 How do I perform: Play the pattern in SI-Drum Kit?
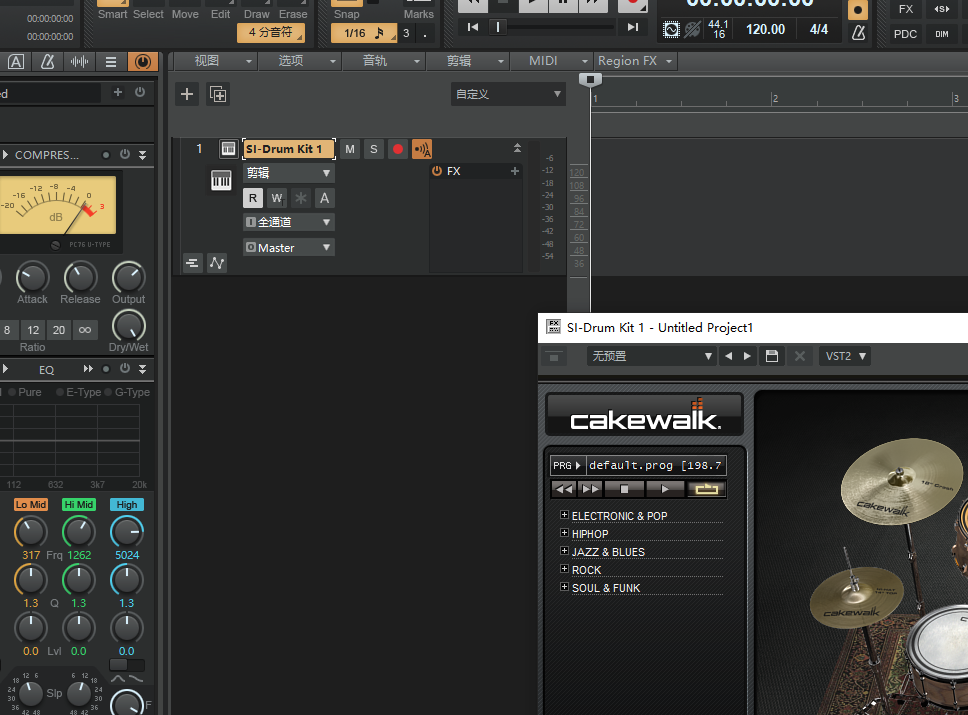coord(665,489)
